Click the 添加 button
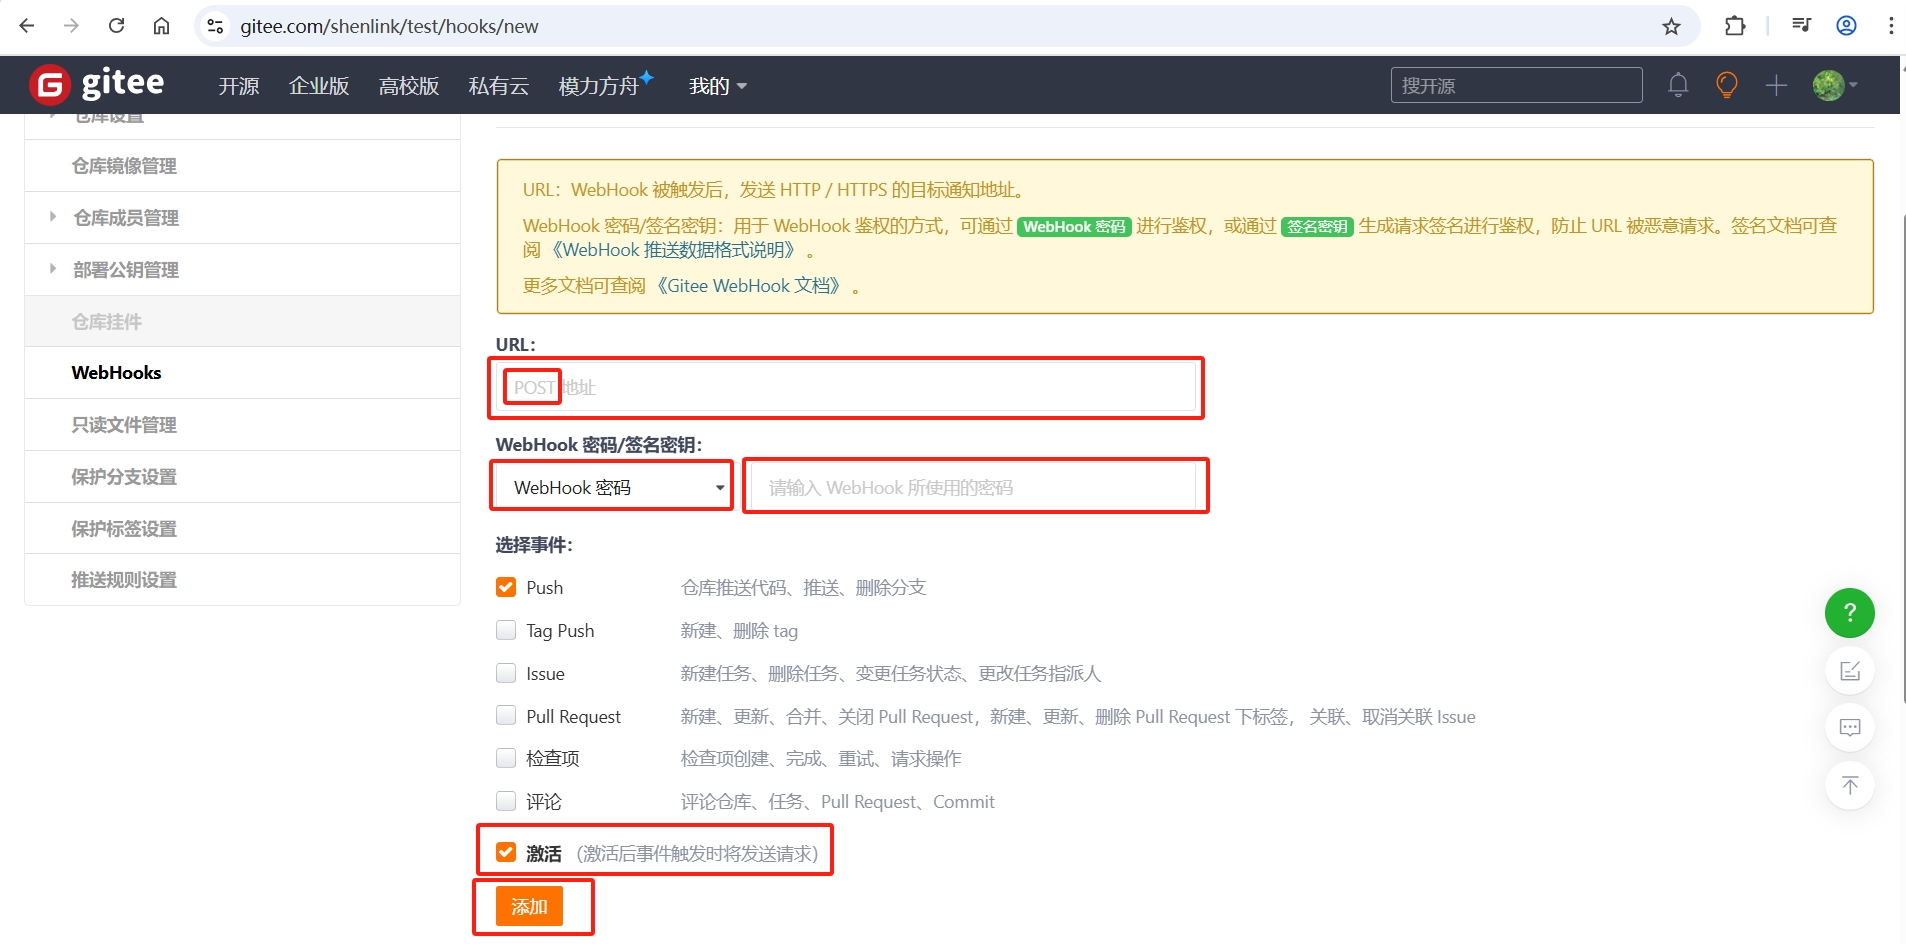 pyautogui.click(x=531, y=906)
